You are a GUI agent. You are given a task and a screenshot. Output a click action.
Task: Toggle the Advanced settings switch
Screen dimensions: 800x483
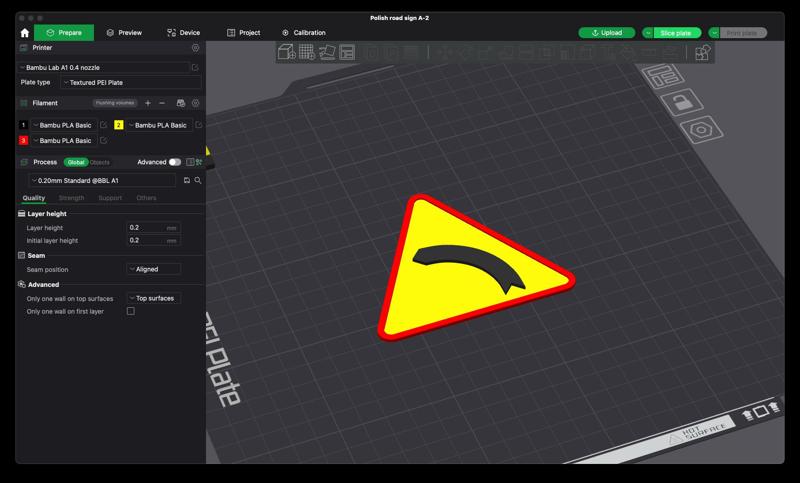pos(175,162)
